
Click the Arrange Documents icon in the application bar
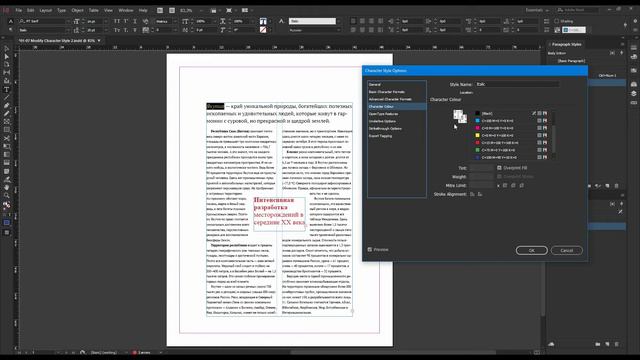click(x=245, y=10)
